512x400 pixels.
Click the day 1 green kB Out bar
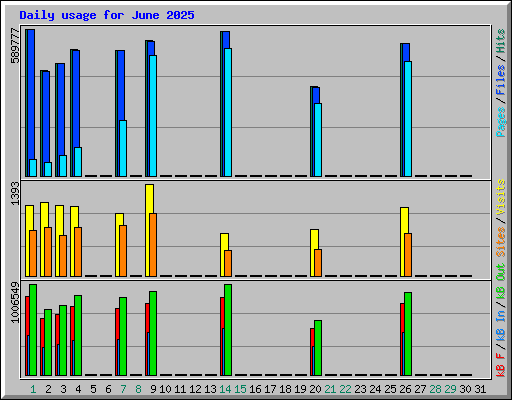(x=33, y=330)
